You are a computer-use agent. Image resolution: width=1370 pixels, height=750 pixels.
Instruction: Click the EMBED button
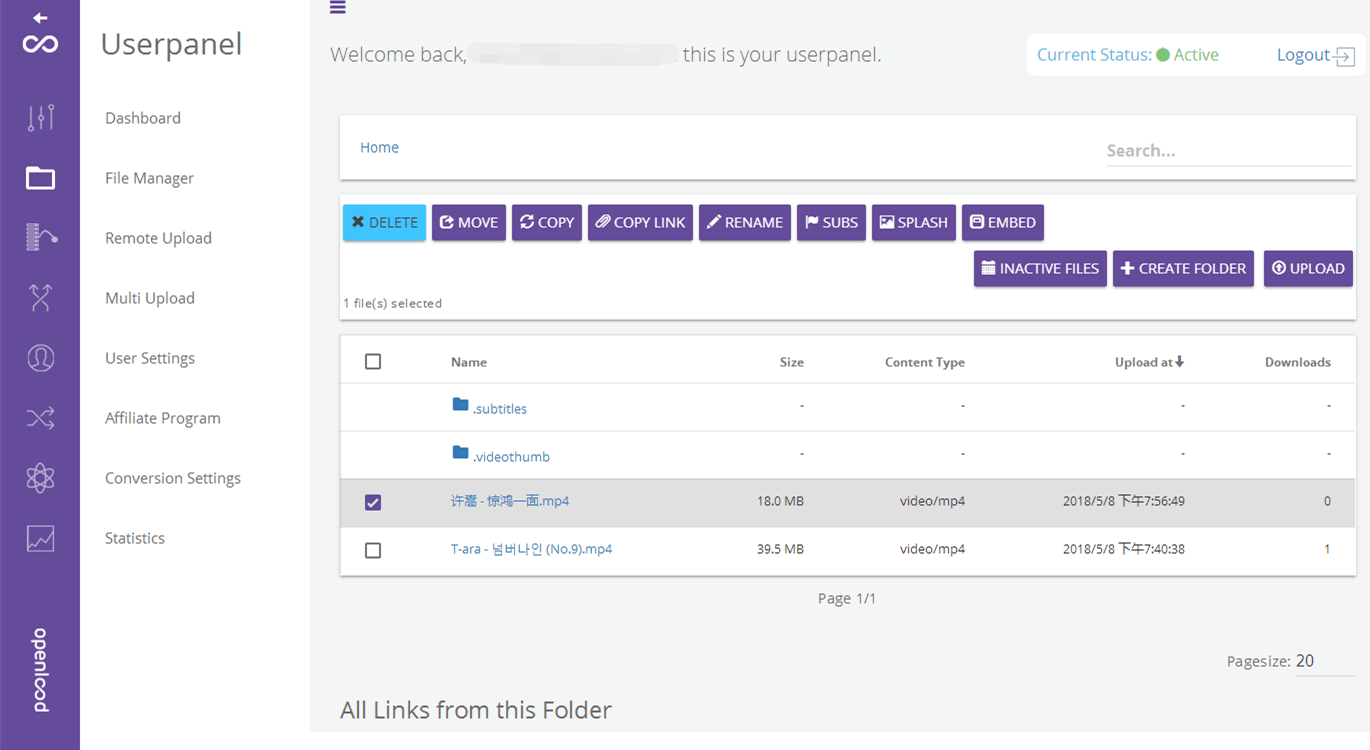point(1003,222)
